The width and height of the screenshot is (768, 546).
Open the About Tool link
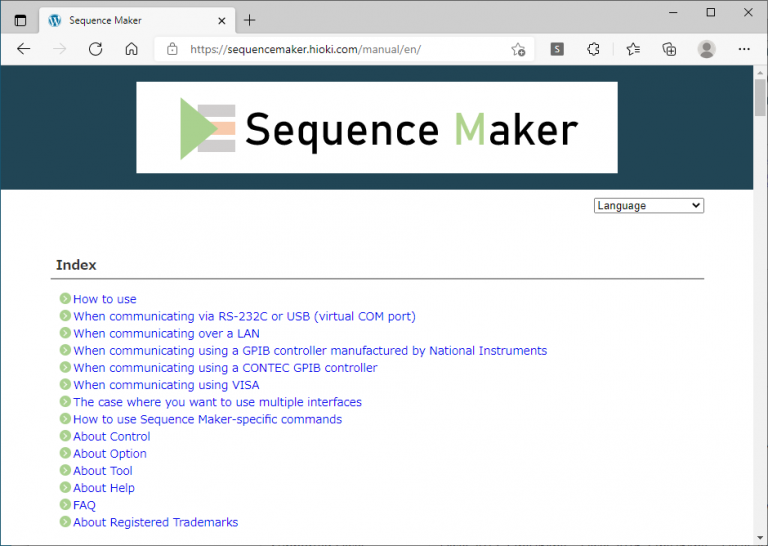(103, 471)
